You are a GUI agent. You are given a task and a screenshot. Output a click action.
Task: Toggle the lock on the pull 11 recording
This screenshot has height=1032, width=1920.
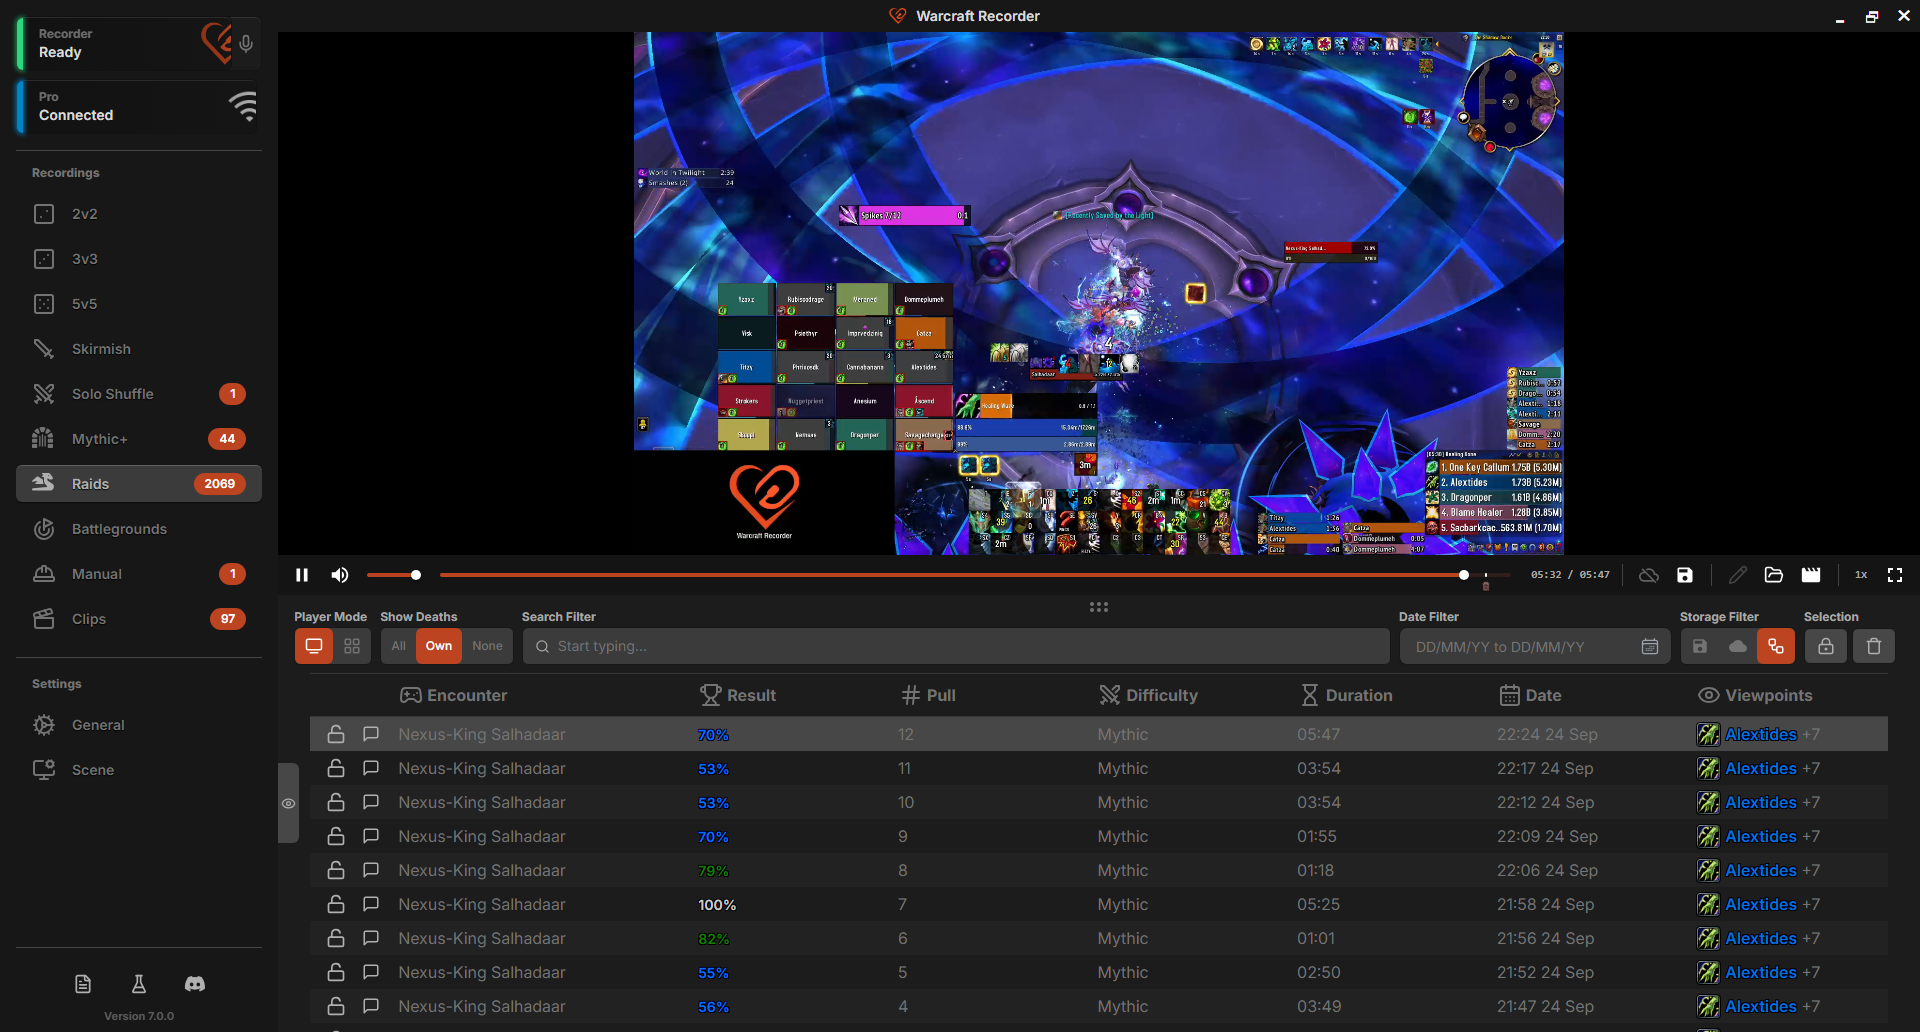tap(336, 768)
